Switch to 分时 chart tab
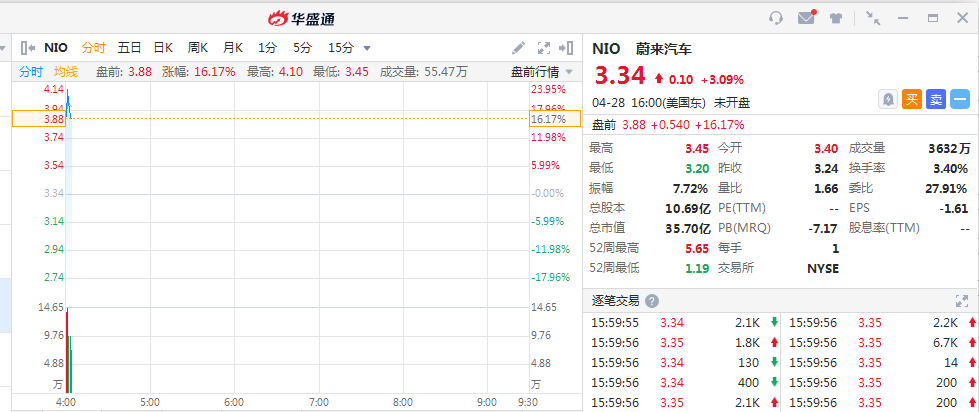 [x=94, y=48]
